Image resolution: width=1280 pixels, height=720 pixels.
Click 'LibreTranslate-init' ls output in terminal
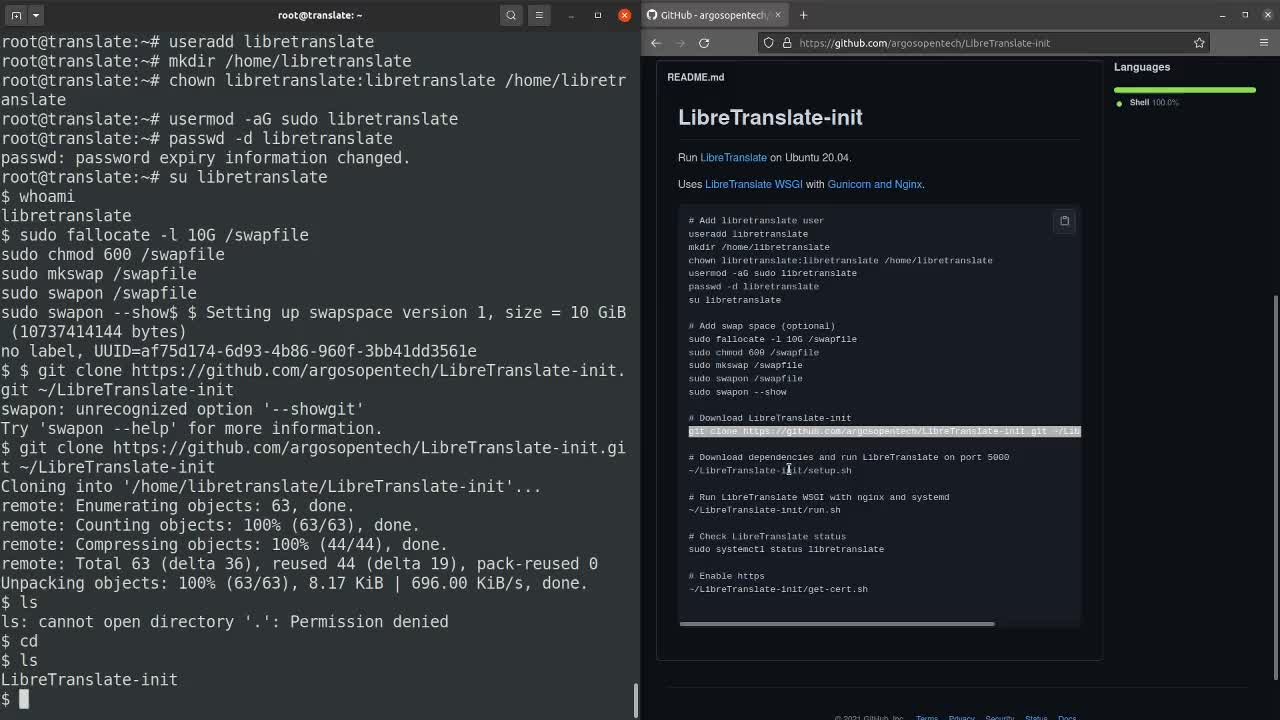coord(89,680)
